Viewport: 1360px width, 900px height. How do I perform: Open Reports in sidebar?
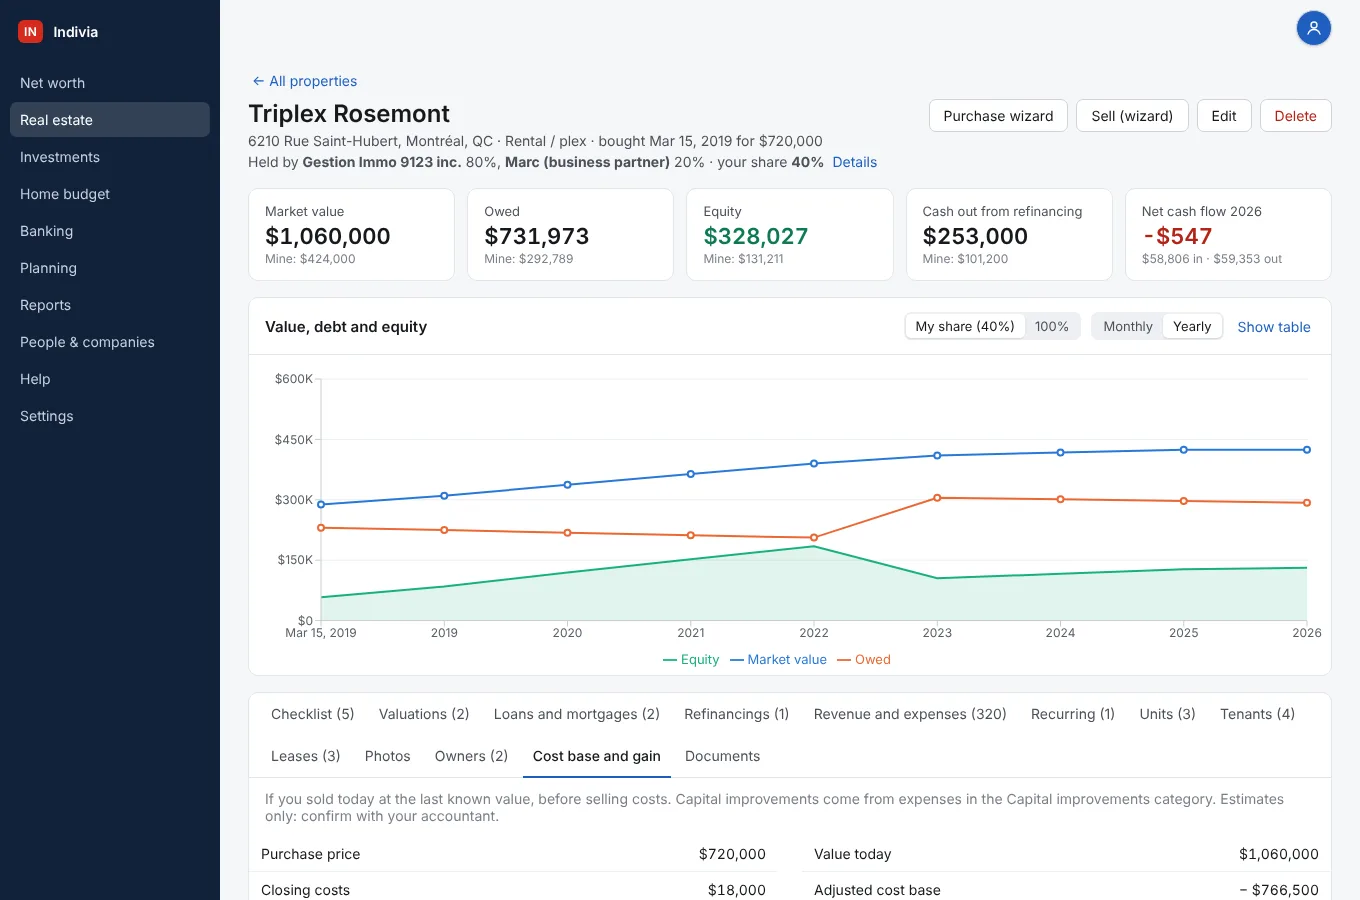110,305
